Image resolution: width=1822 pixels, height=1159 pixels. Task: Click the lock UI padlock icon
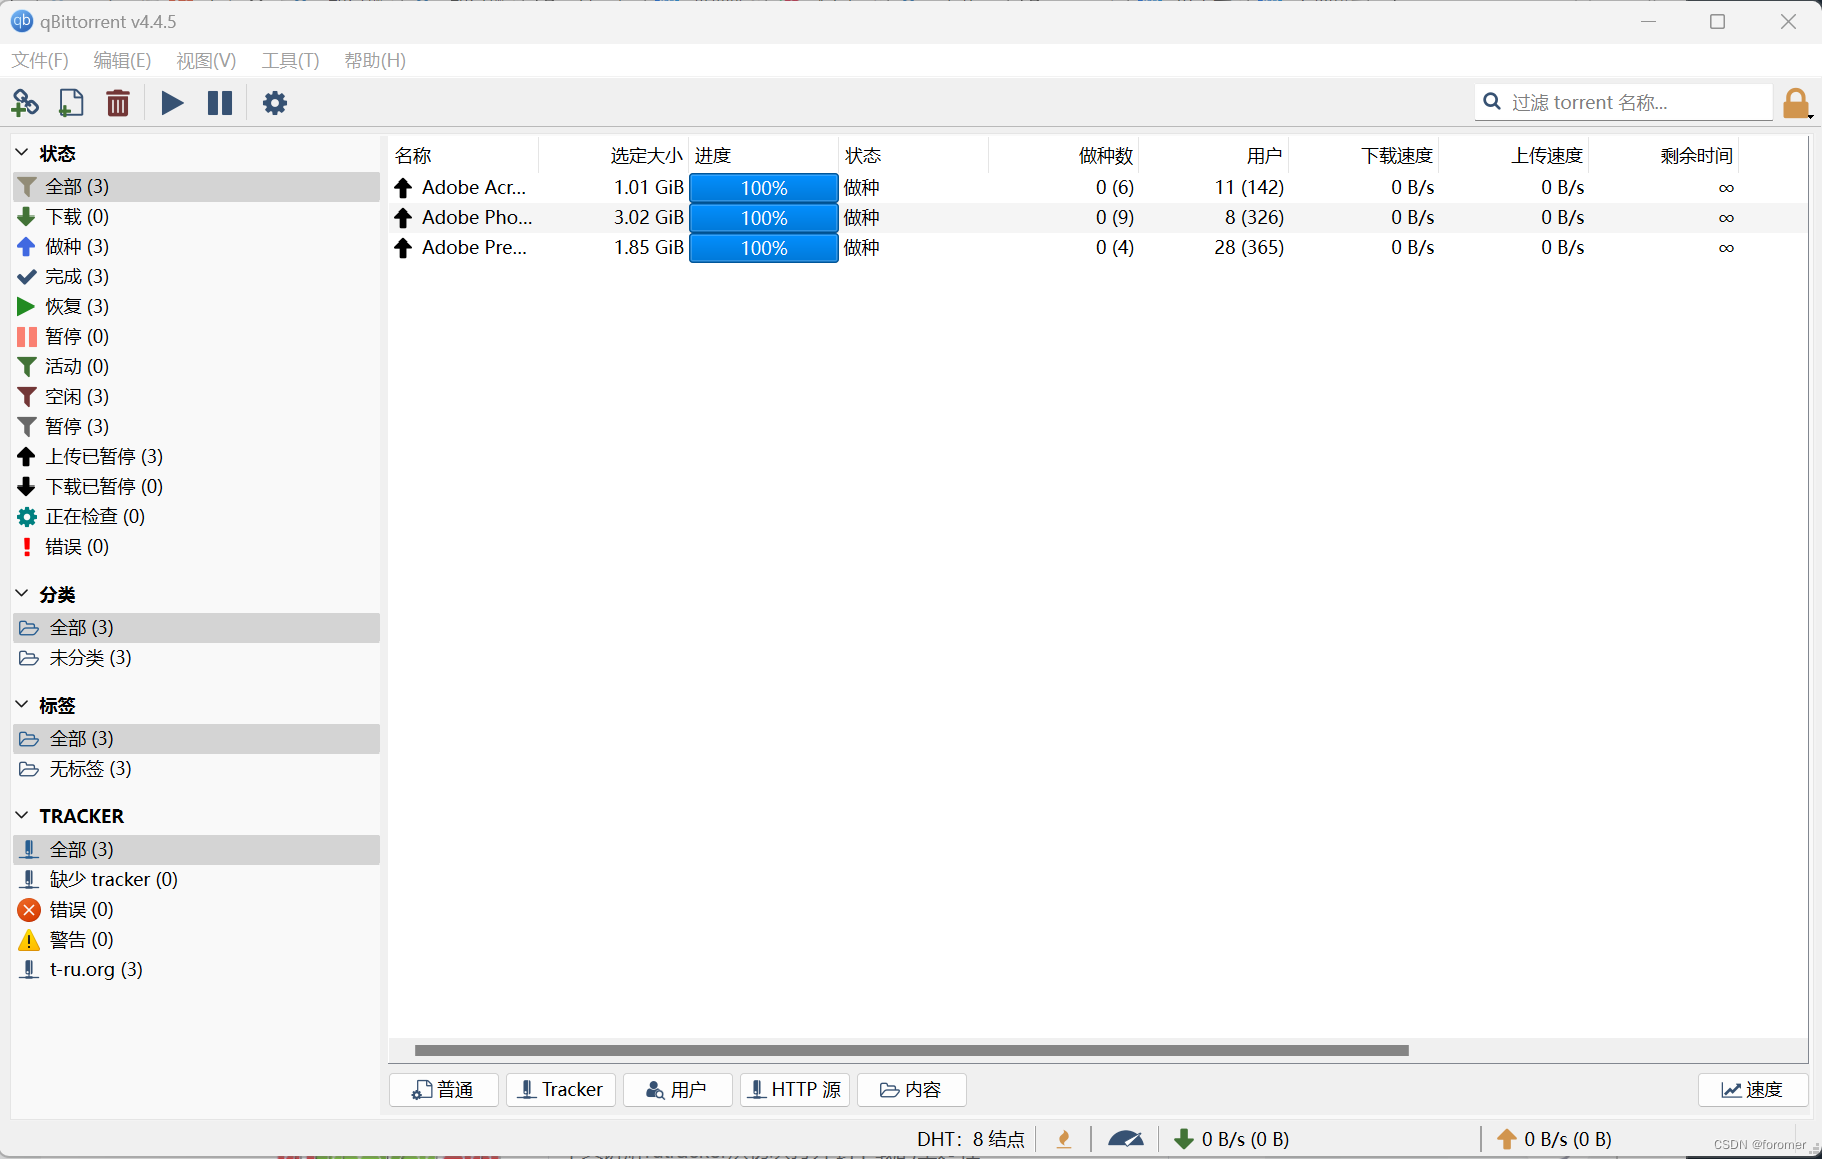tap(1796, 103)
